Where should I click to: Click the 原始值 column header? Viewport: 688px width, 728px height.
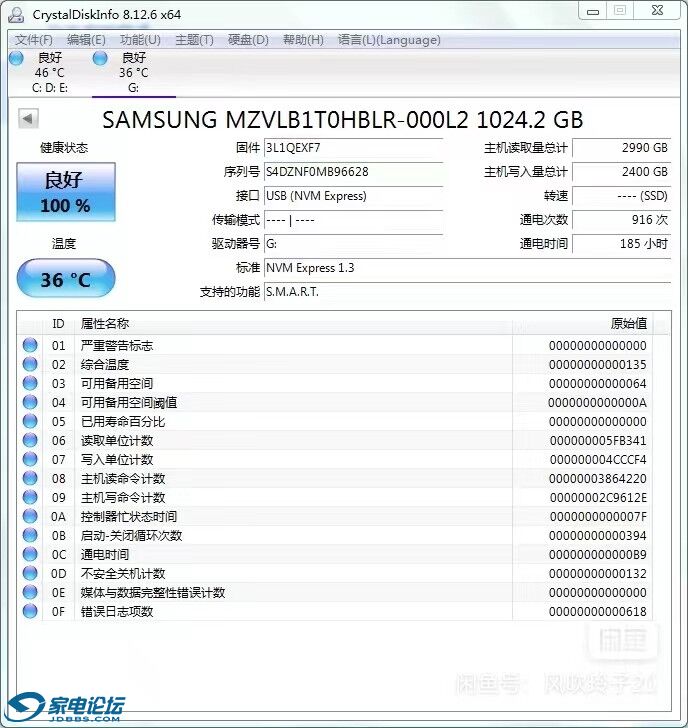[629, 323]
